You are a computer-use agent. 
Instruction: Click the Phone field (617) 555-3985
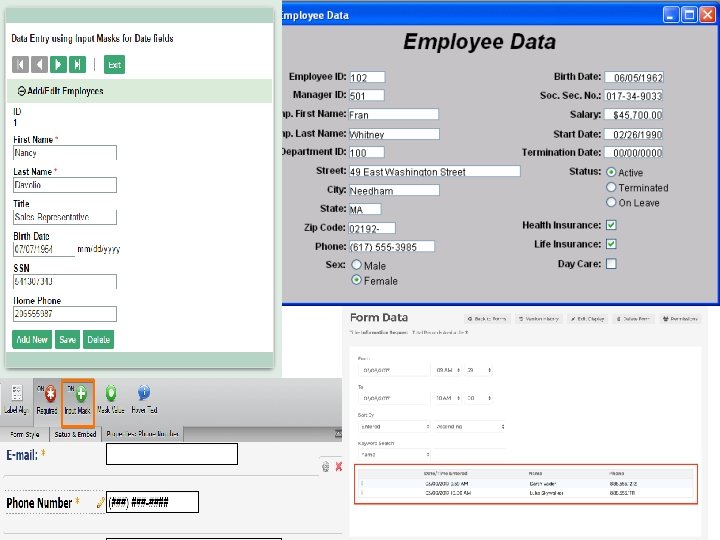[x=392, y=247]
